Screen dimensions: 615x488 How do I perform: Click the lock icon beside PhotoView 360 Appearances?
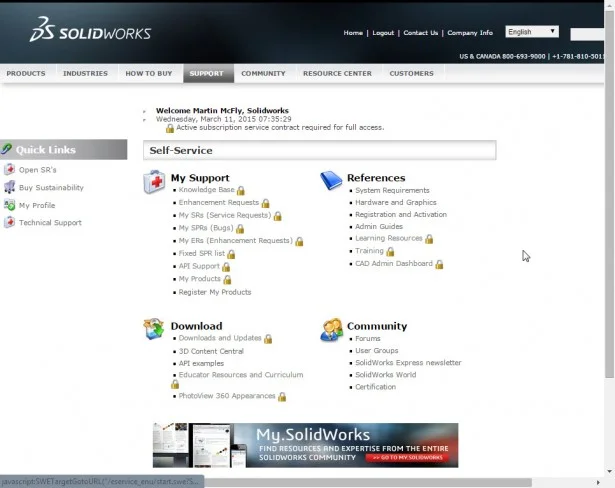pos(282,397)
